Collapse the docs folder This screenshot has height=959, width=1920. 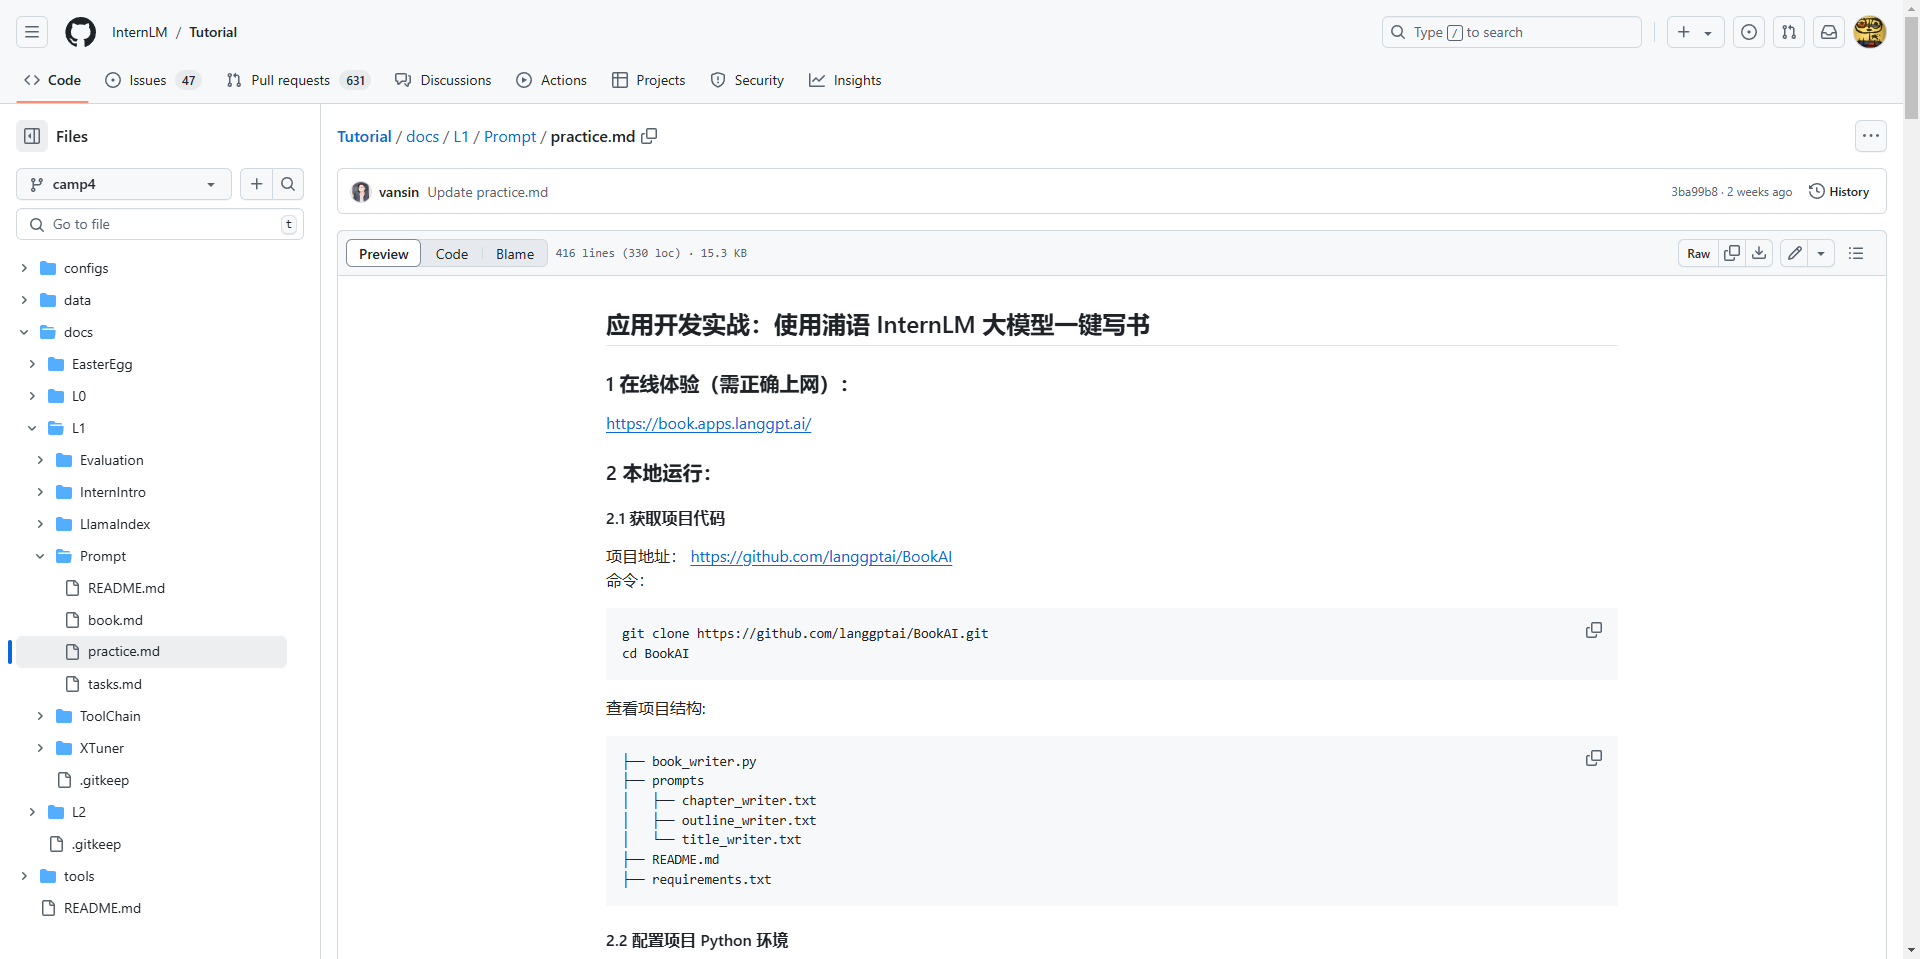pos(24,332)
